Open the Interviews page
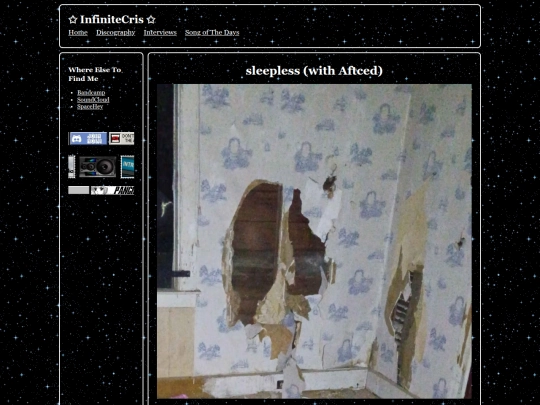Viewport: 540px width, 405px height. pos(160,32)
